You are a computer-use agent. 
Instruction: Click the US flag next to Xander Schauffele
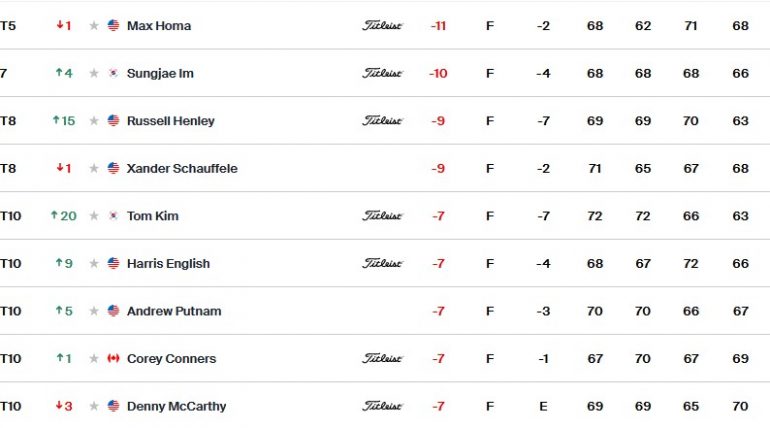[113, 168]
